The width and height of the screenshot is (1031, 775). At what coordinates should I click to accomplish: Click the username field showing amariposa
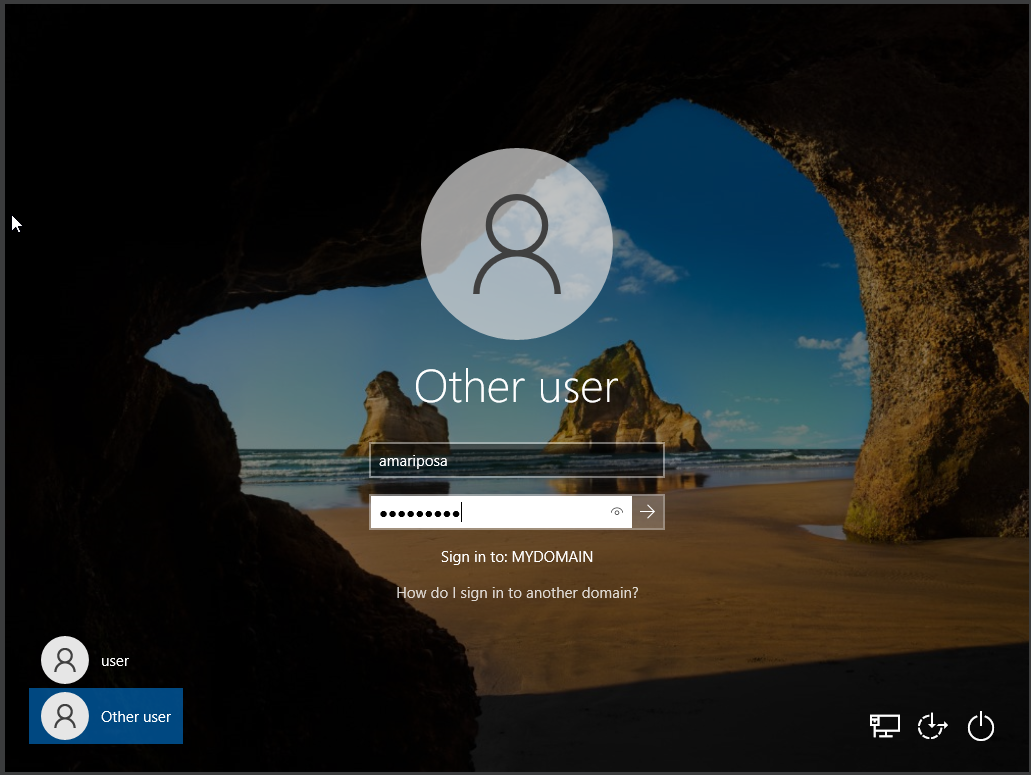pyautogui.click(x=516, y=459)
